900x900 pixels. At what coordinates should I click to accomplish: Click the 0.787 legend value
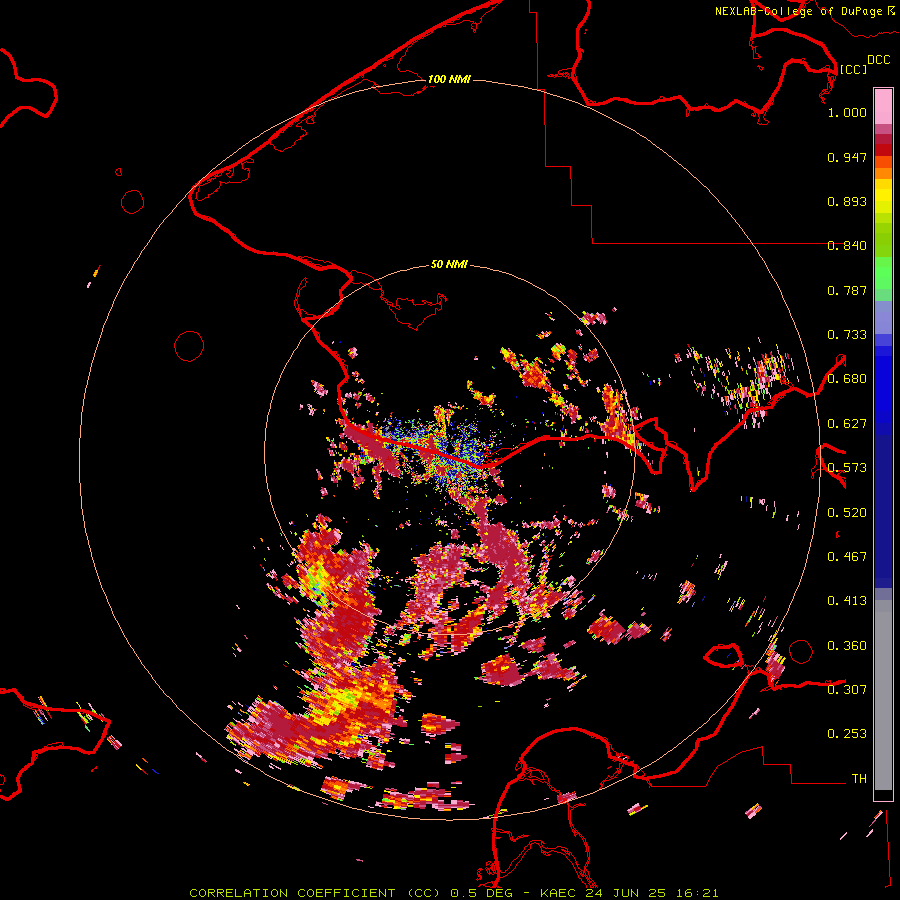pyautogui.click(x=847, y=290)
